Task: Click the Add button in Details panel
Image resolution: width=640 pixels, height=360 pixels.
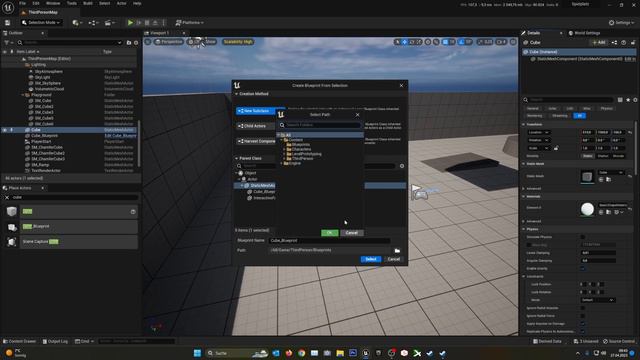Action: click(x=599, y=42)
